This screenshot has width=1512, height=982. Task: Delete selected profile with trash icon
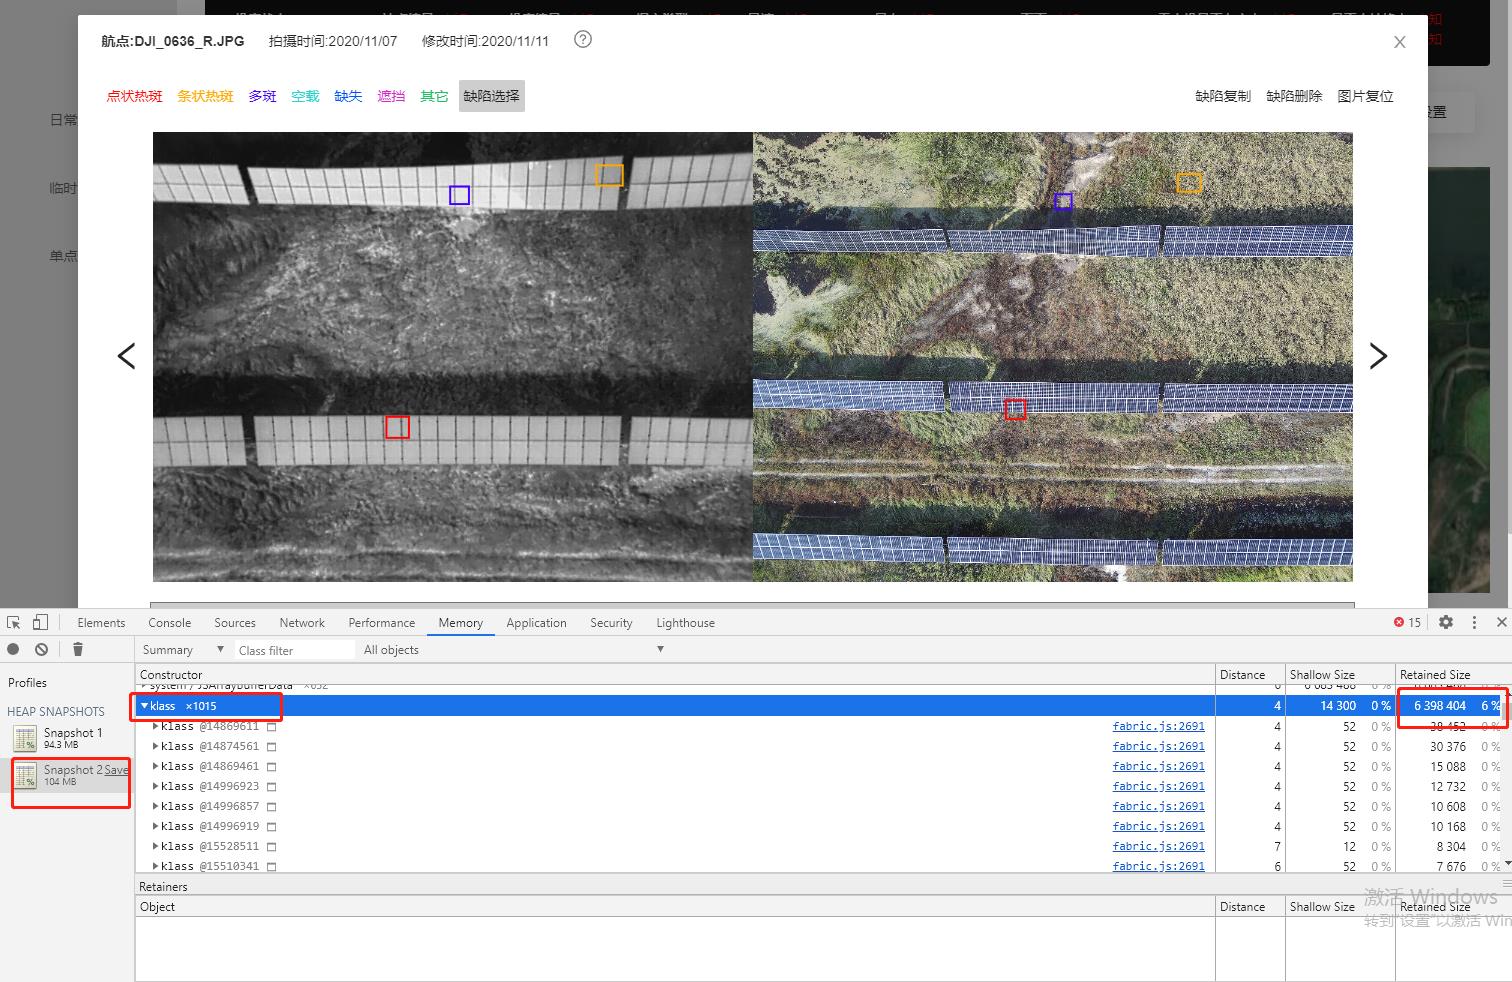[x=78, y=649]
